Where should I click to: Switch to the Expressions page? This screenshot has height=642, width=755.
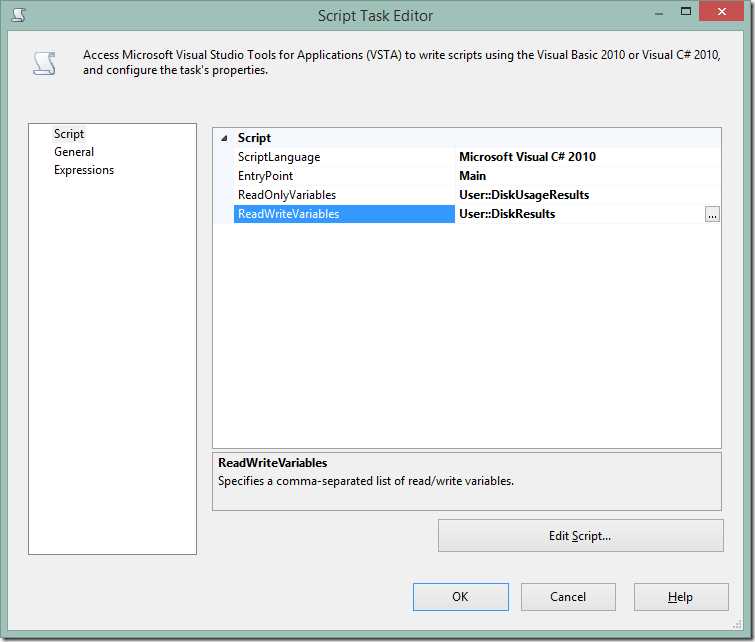tap(84, 170)
